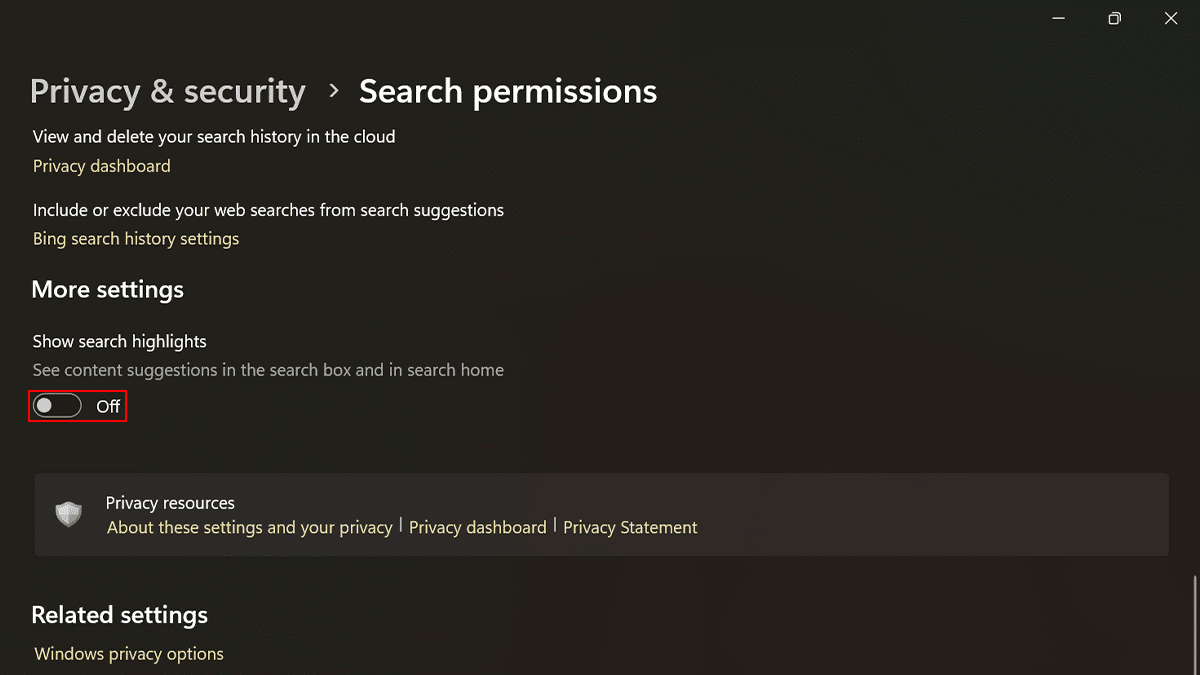Restore down the Settings window
Viewport: 1200px width, 675px height.
point(1114,18)
